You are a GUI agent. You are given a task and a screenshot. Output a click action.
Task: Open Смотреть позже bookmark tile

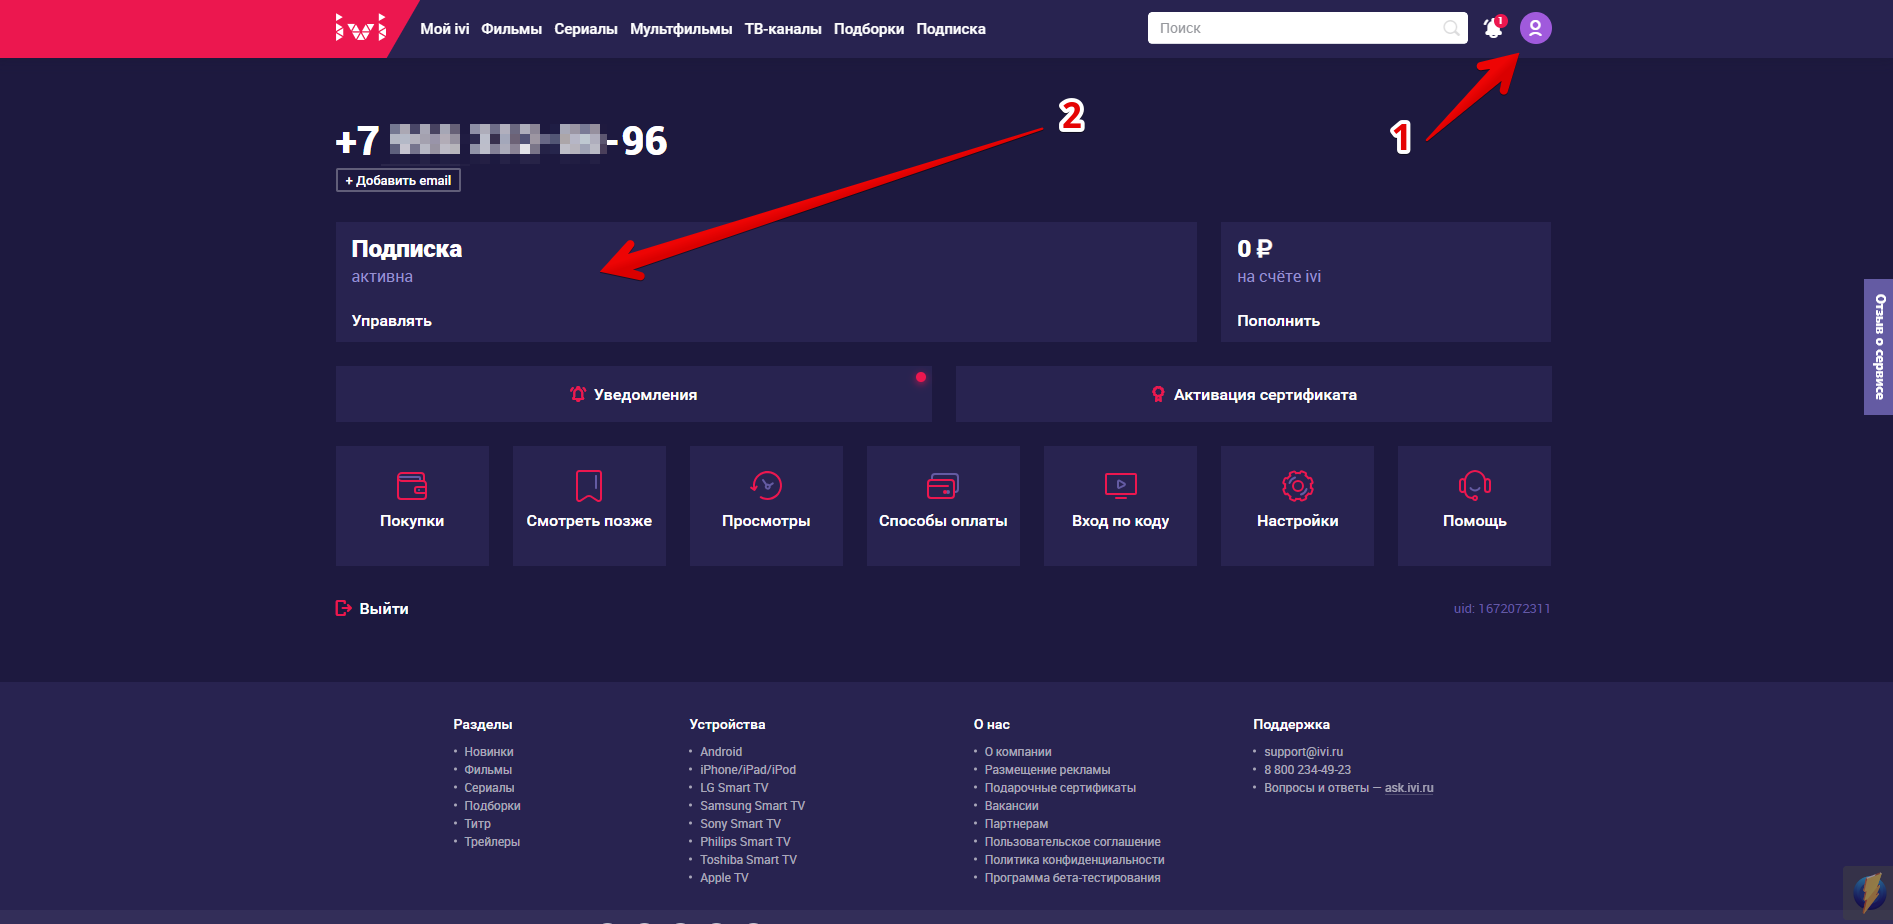589,505
